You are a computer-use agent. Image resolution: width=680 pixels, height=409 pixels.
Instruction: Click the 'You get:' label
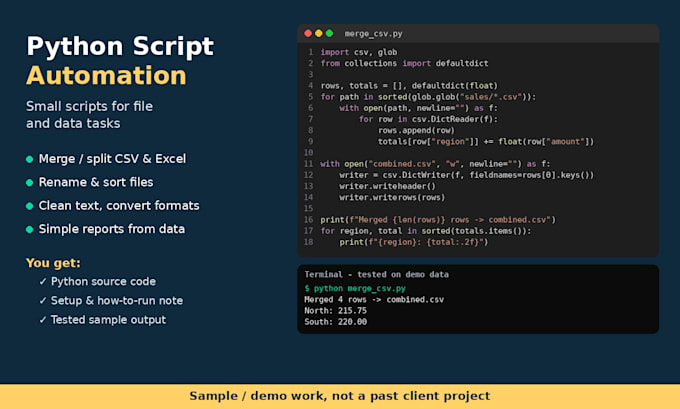pyautogui.click(x=53, y=263)
